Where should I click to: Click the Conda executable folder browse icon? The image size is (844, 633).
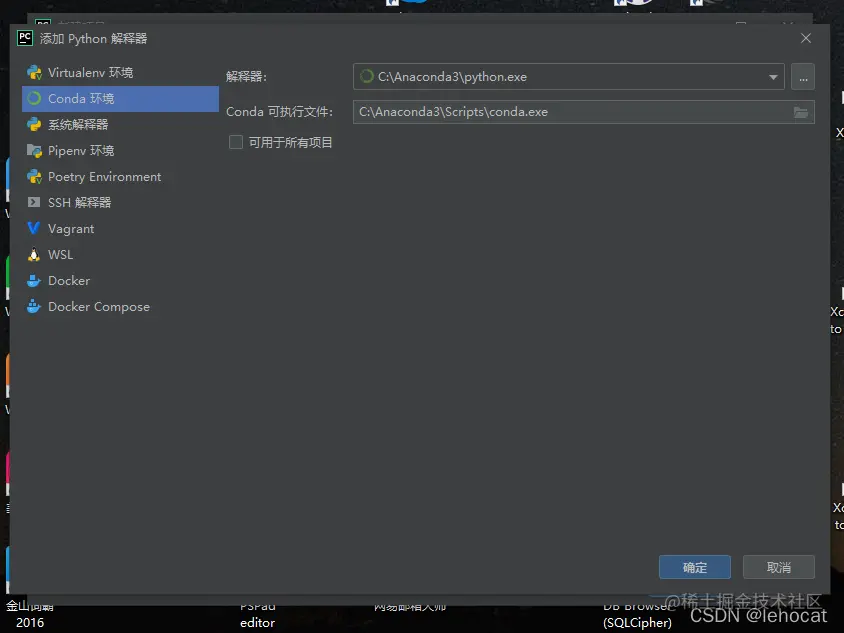tap(801, 112)
